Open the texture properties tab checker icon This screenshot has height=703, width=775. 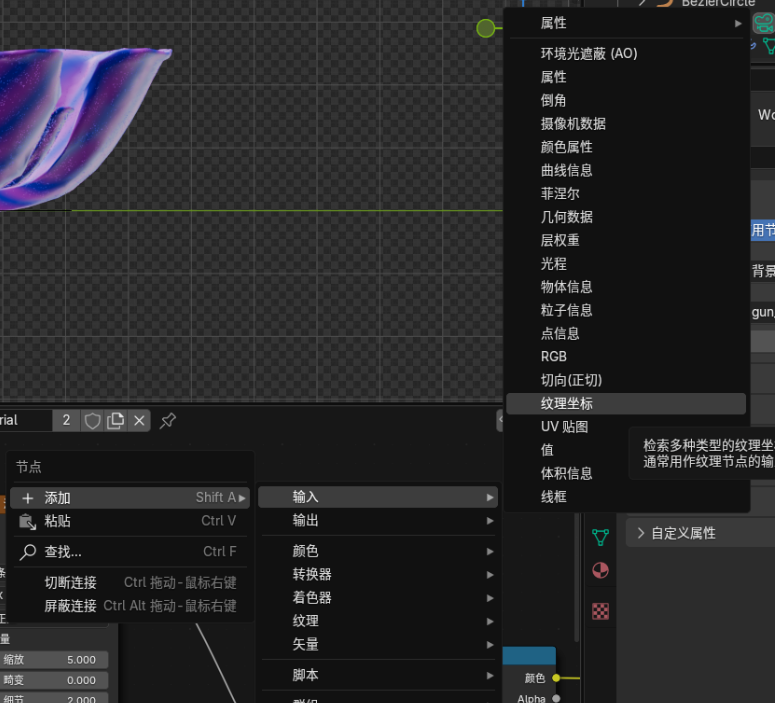600,612
